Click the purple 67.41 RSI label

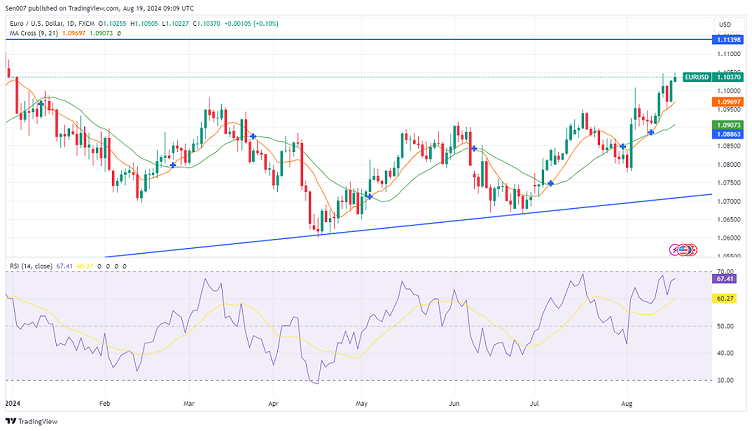pyautogui.click(x=725, y=279)
